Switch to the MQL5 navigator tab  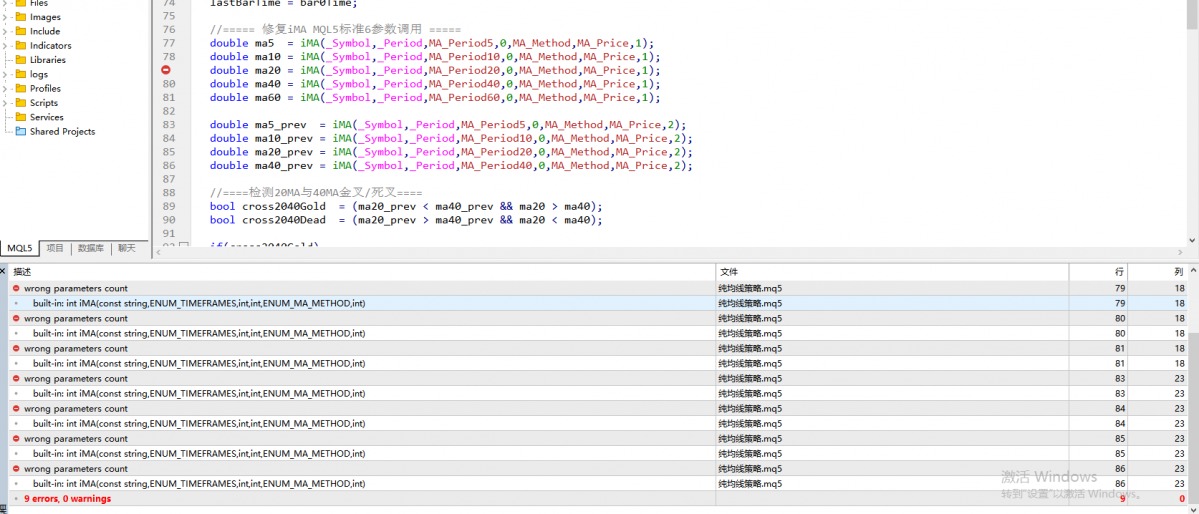pos(20,249)
